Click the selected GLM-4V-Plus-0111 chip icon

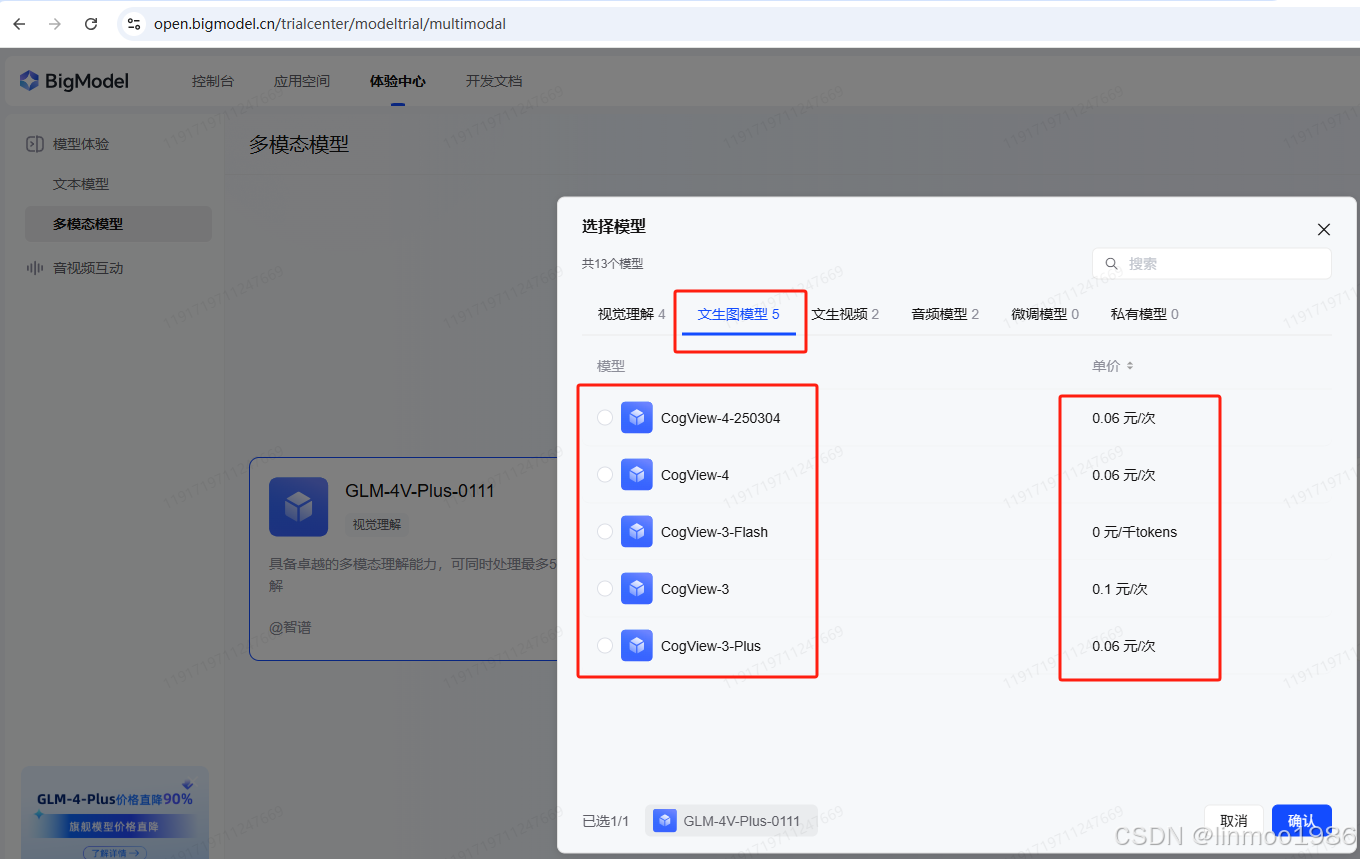665,821
